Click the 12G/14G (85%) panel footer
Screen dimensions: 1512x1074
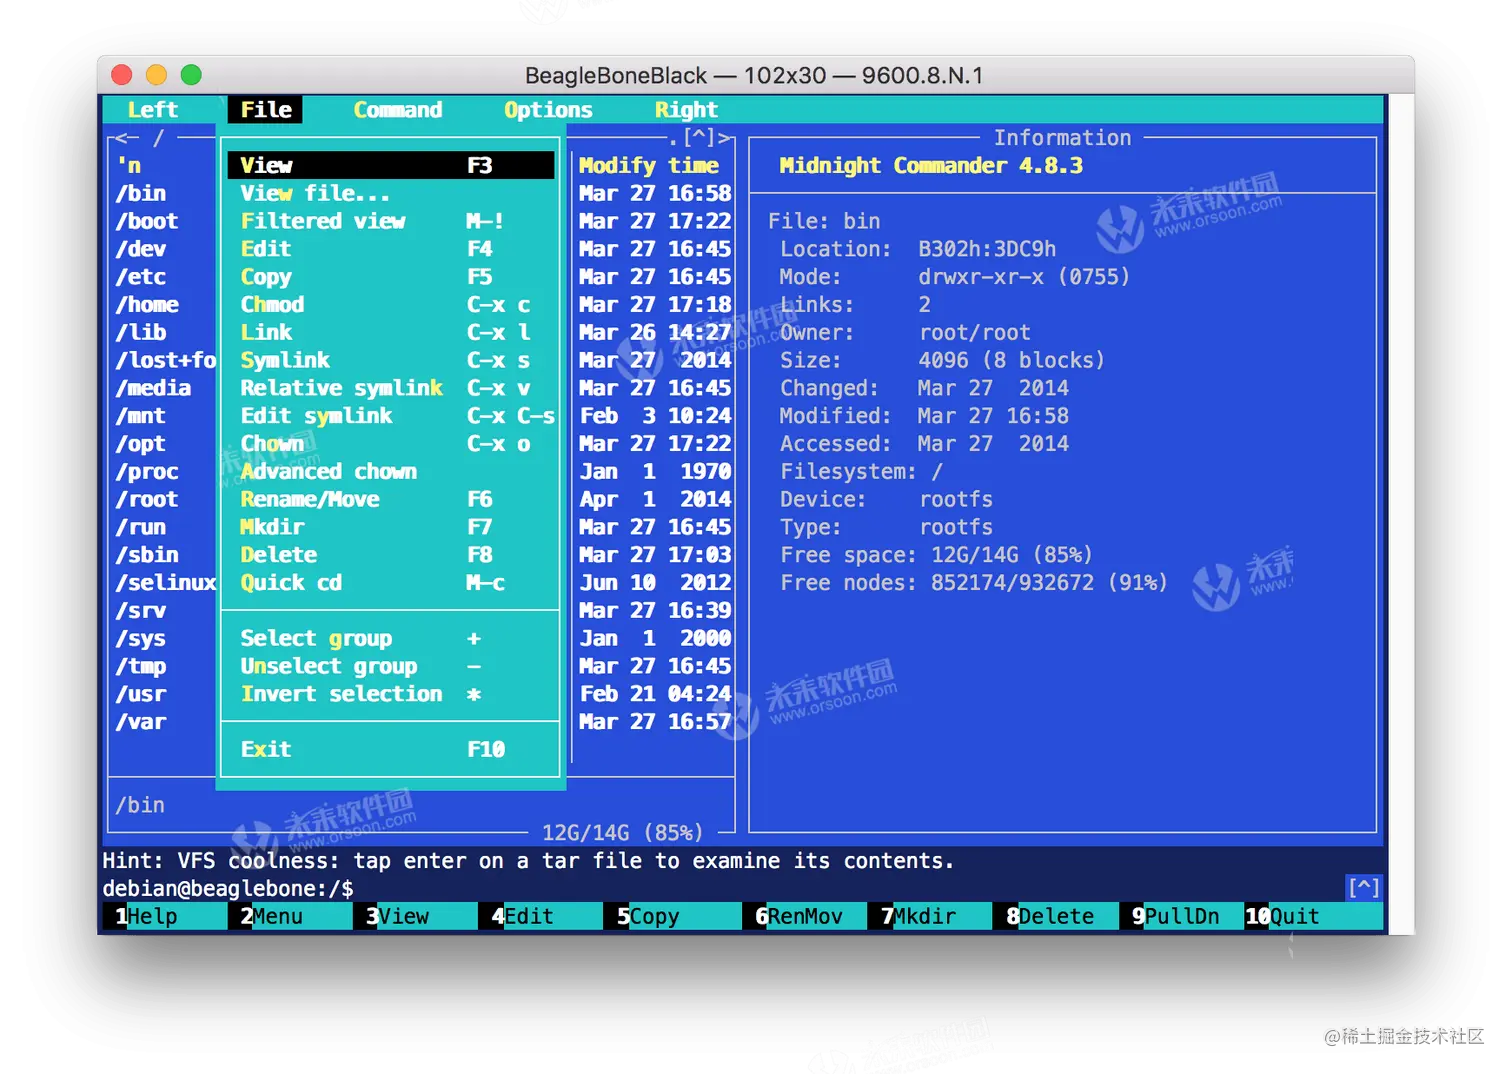tap(622, 832)
